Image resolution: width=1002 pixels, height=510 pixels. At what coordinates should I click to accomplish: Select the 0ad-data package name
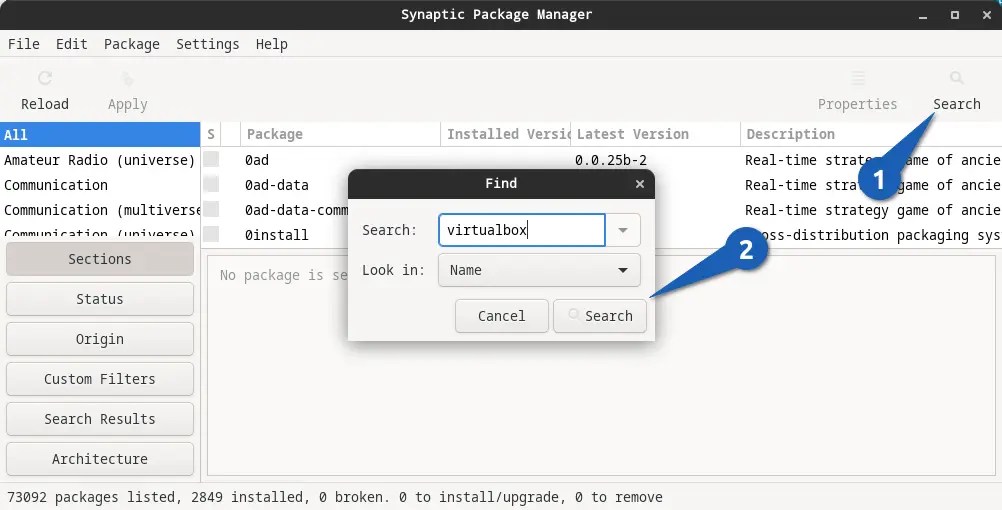277,185
